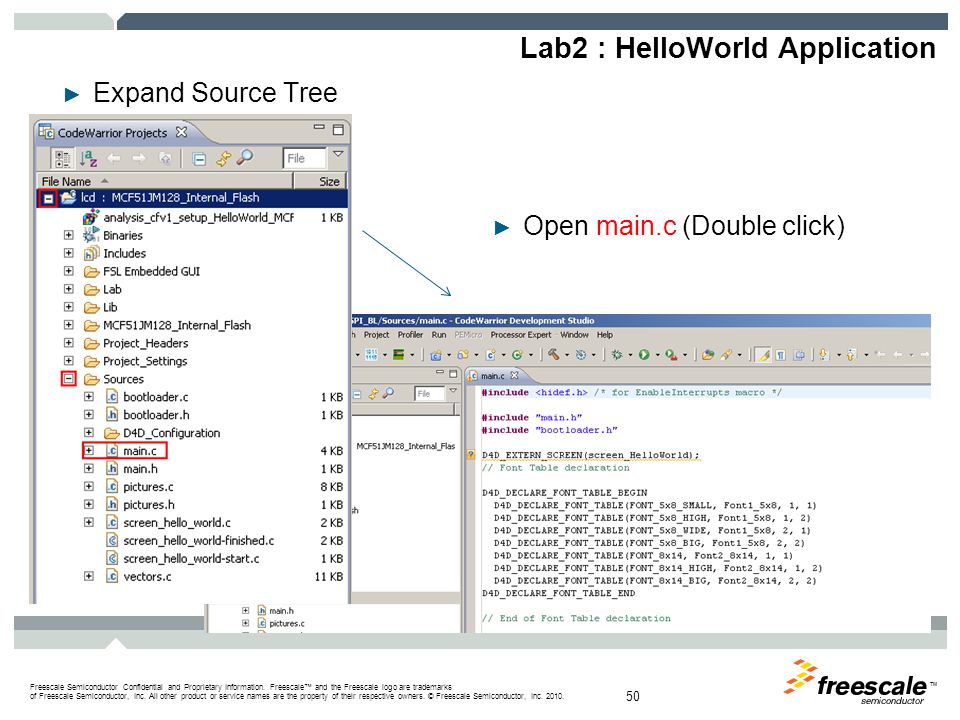Expand the Project_Settings folder

(x=69, y=361)
